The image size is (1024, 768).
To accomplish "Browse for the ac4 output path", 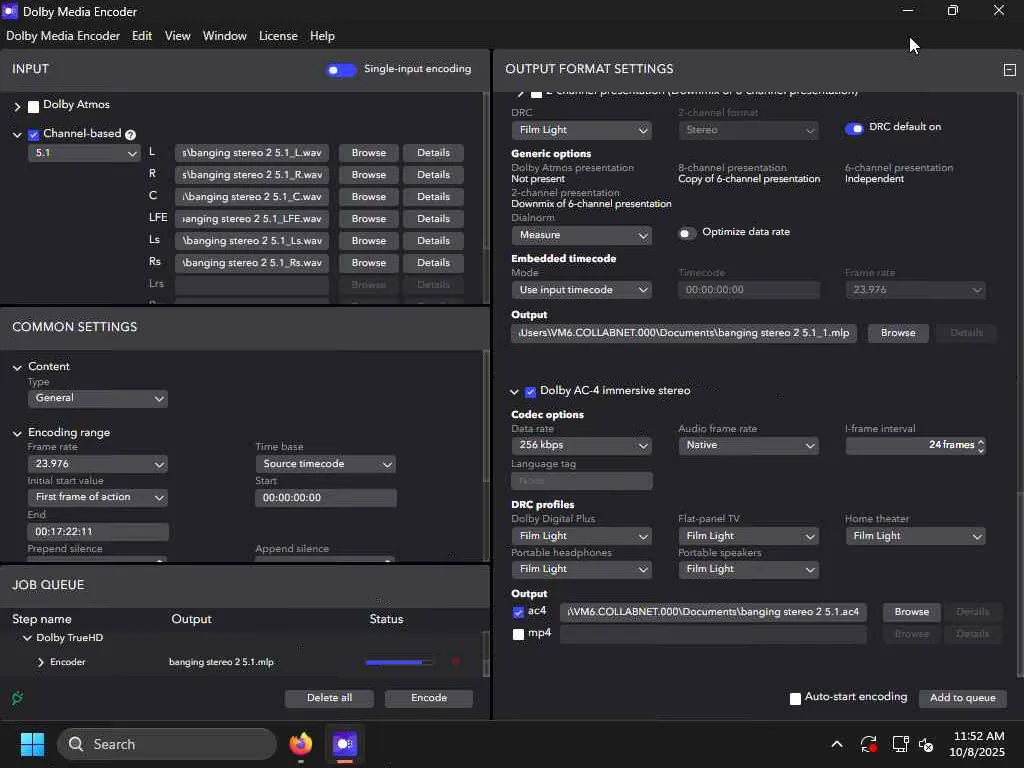I will click(x=912, y=612).
